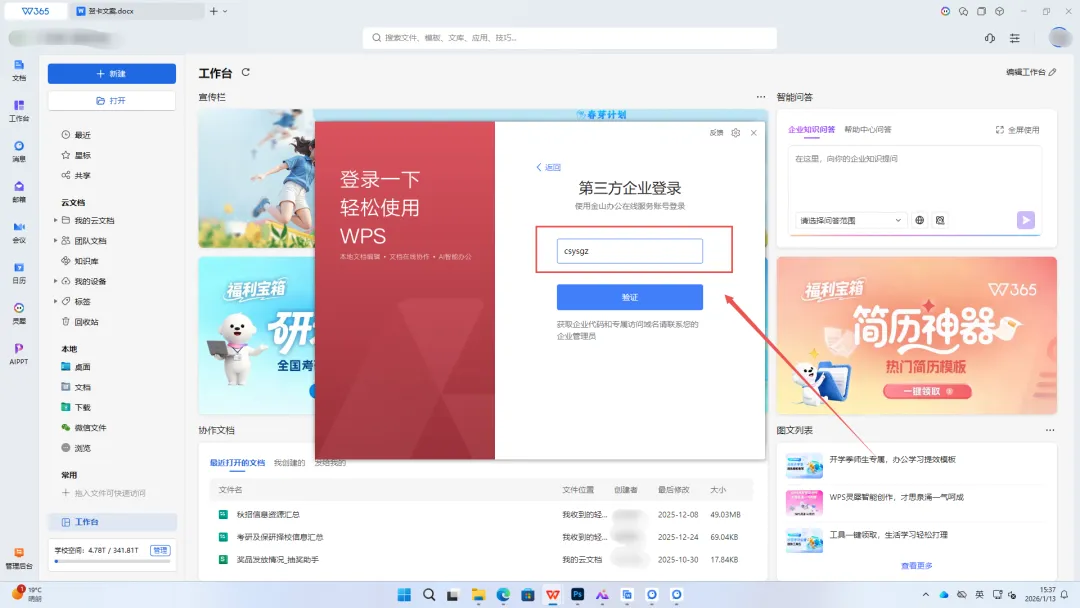Click the enterprise knowledge question text area
This screenshot has width=1080, height=608.
915,176
